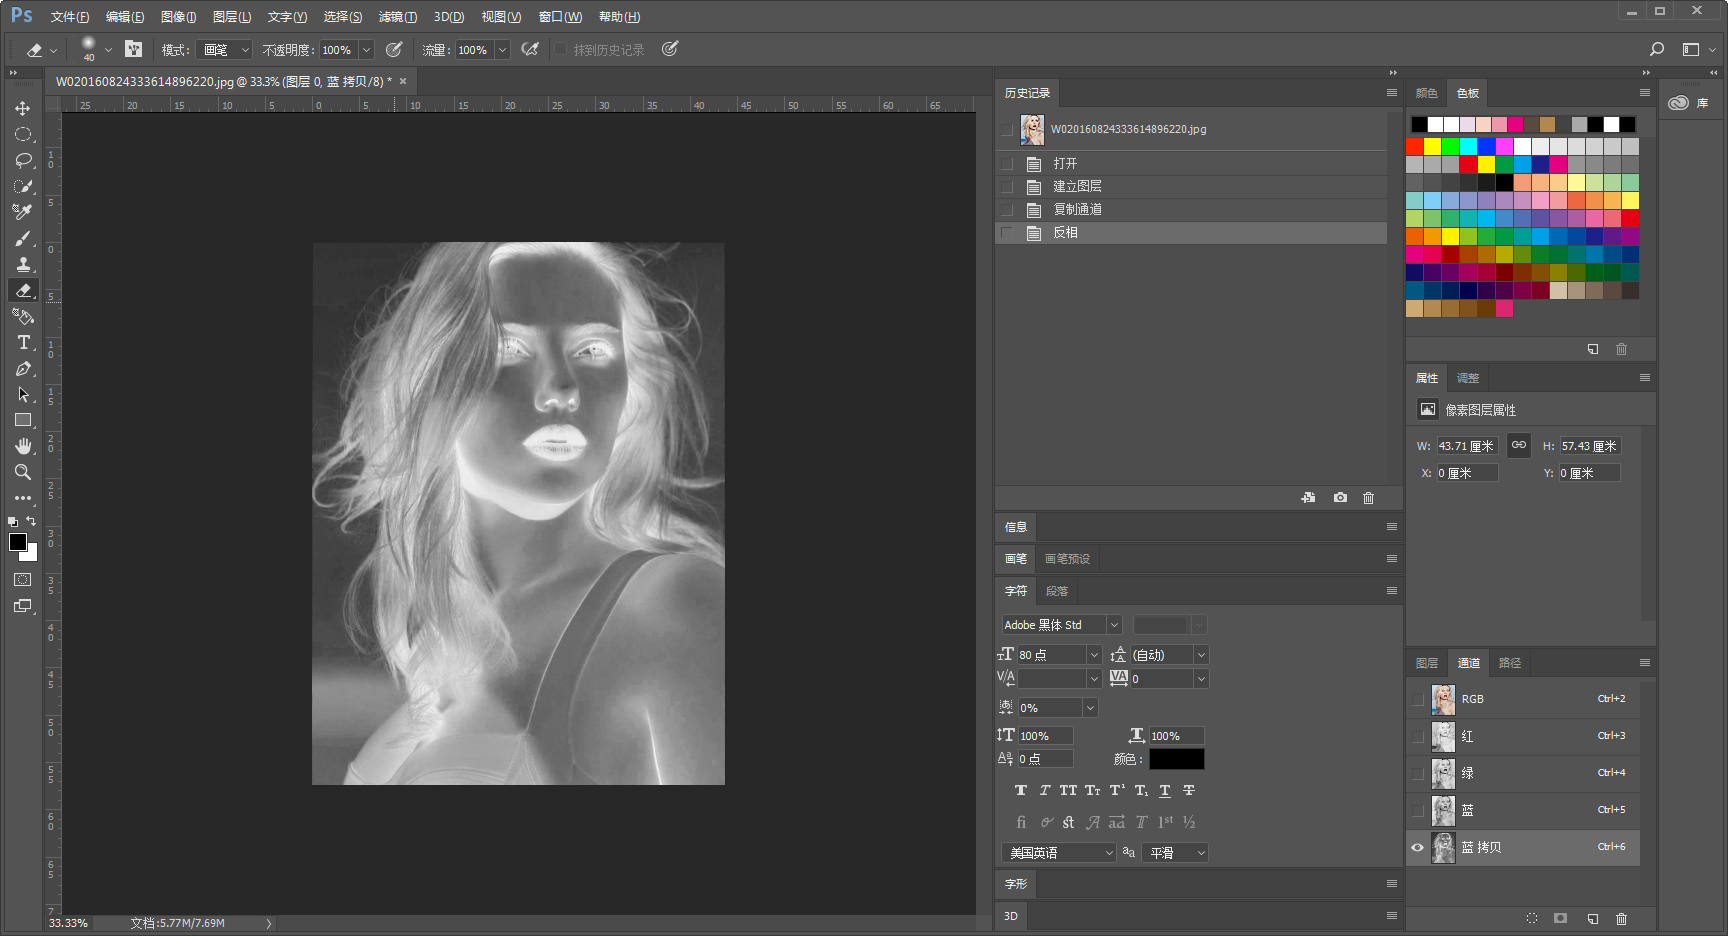Select the Clone Stamp tool

pos(23,264)
